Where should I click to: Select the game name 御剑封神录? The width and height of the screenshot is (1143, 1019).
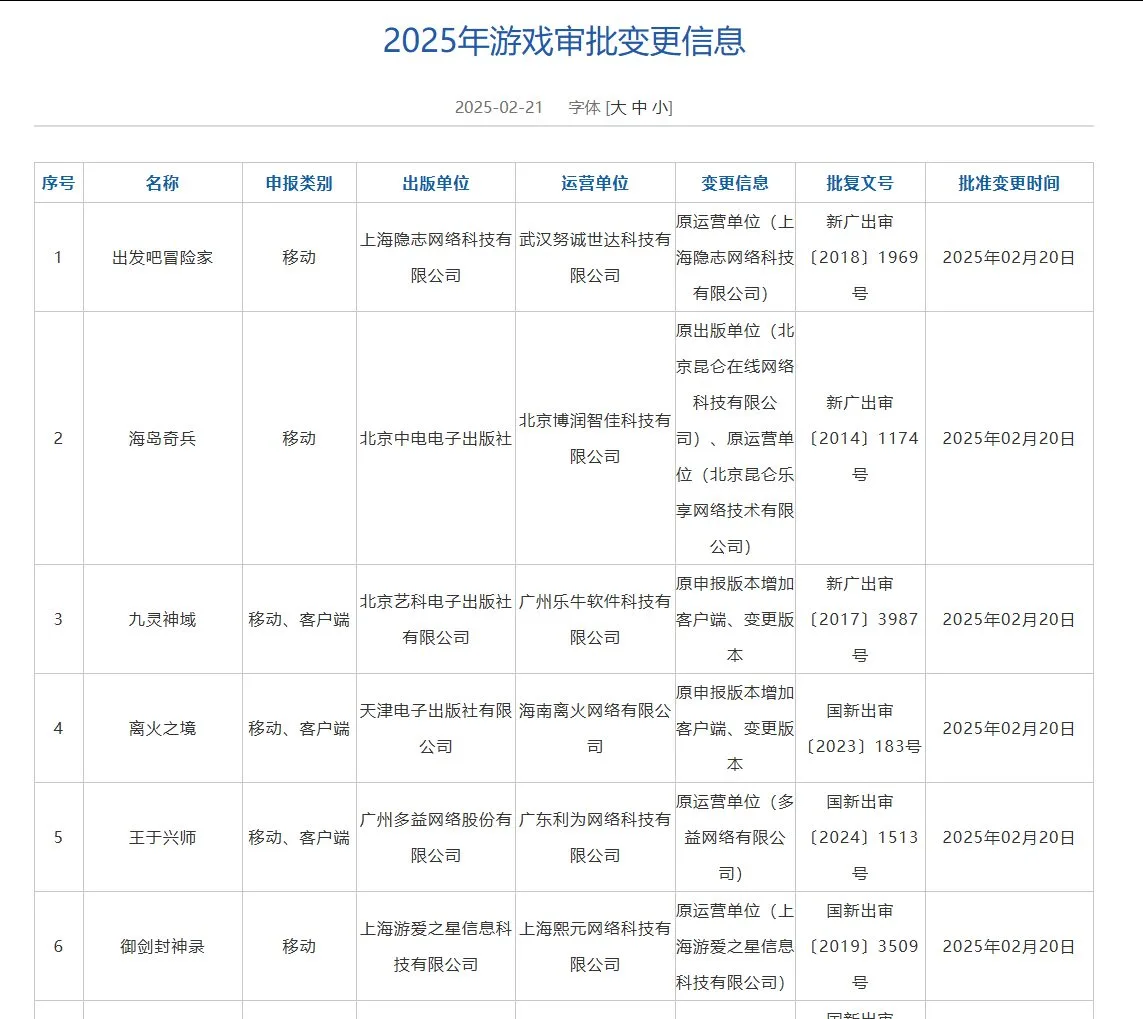pos(162,946)
